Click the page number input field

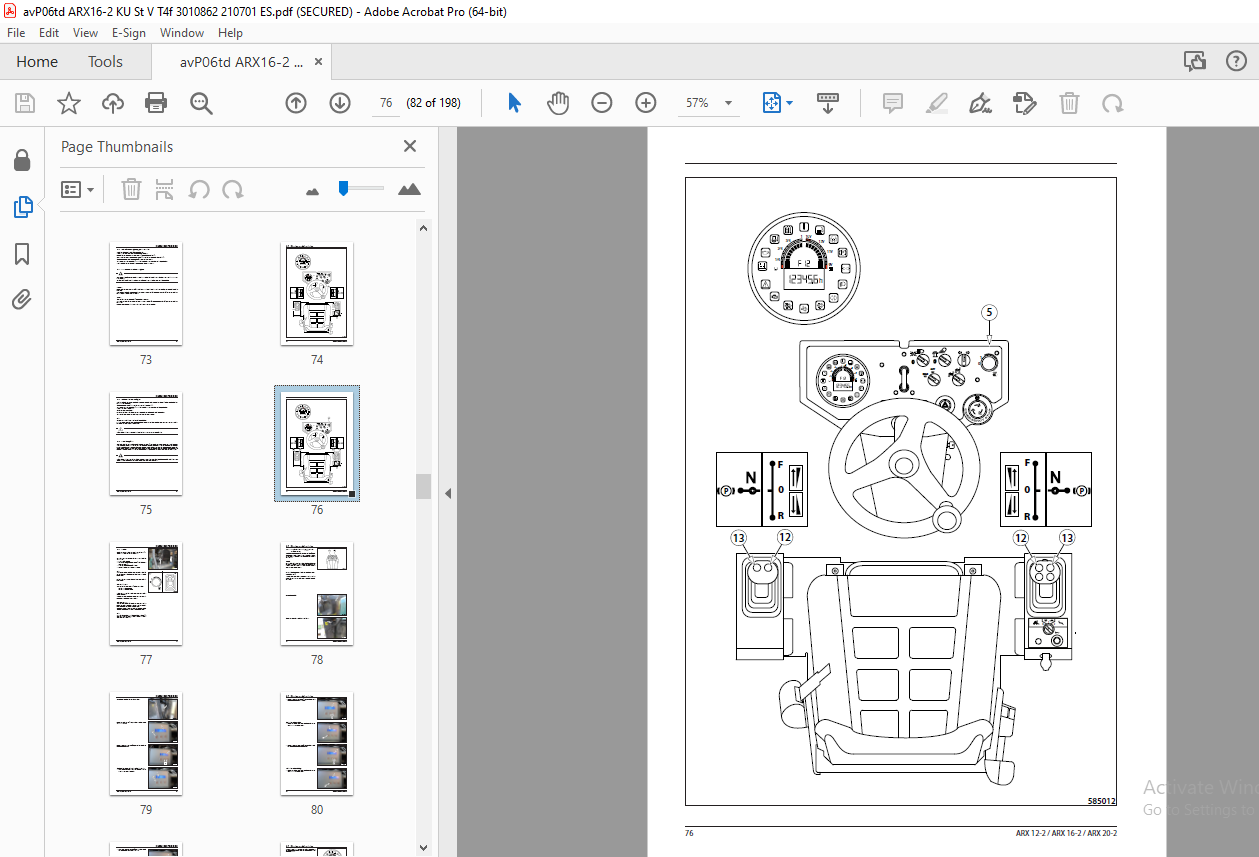click(385, 103)
